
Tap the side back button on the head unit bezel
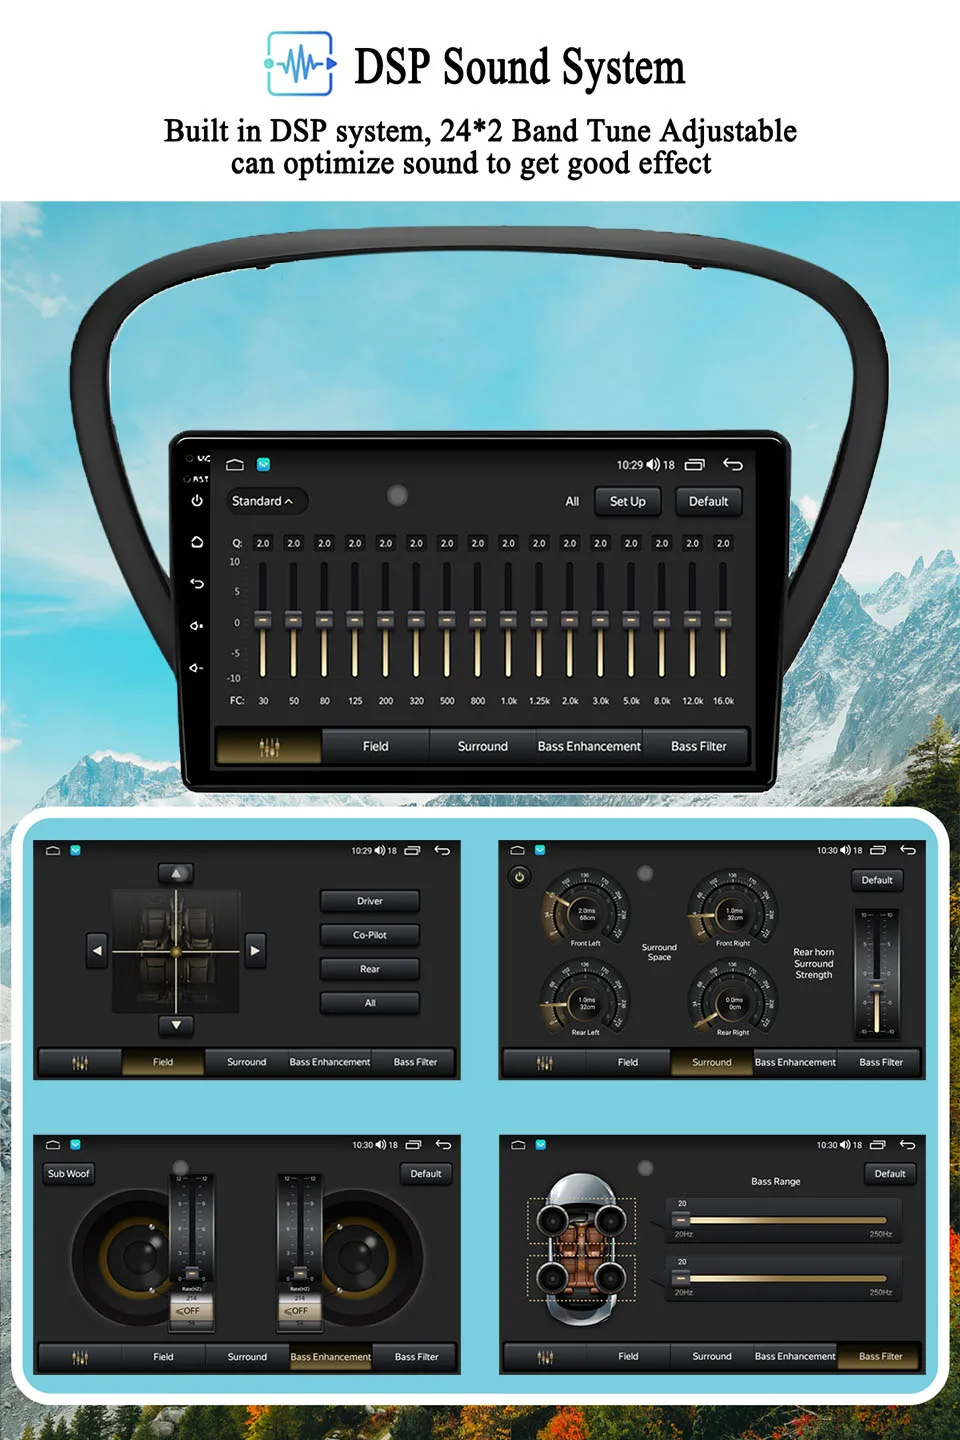coord(197,584)
